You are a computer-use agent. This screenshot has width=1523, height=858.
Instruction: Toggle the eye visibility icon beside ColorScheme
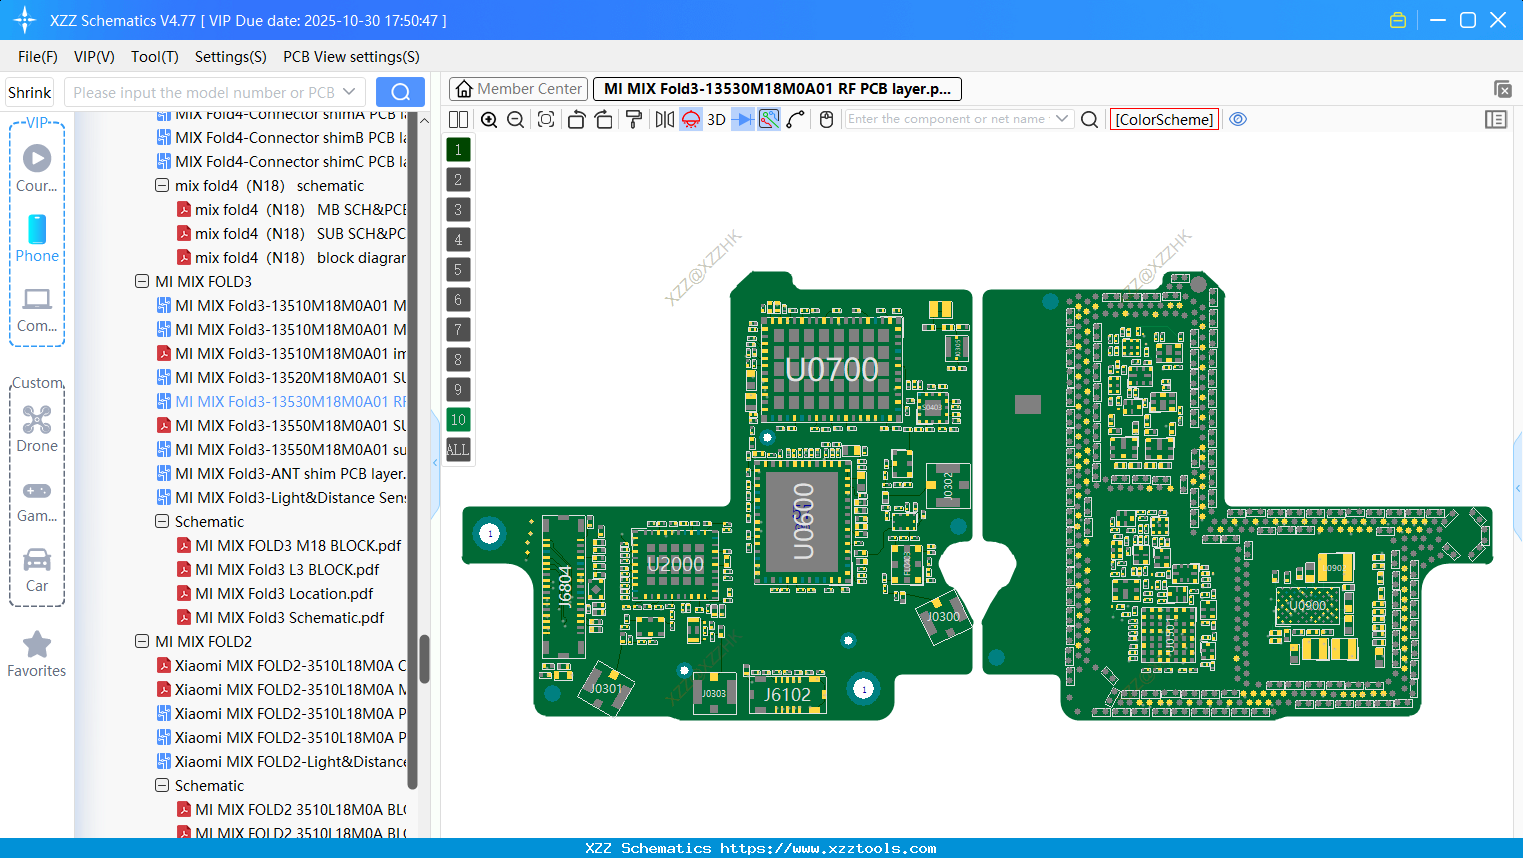click(1237, 119)
